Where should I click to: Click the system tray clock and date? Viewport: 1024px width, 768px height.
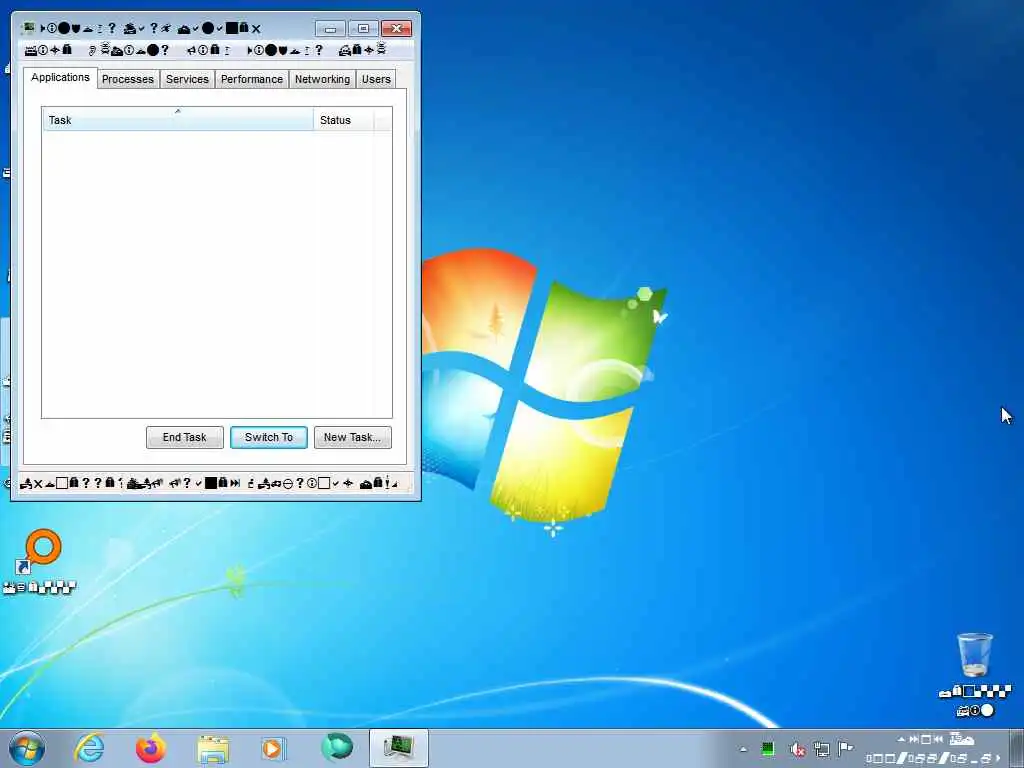click(x=934, y=749)
